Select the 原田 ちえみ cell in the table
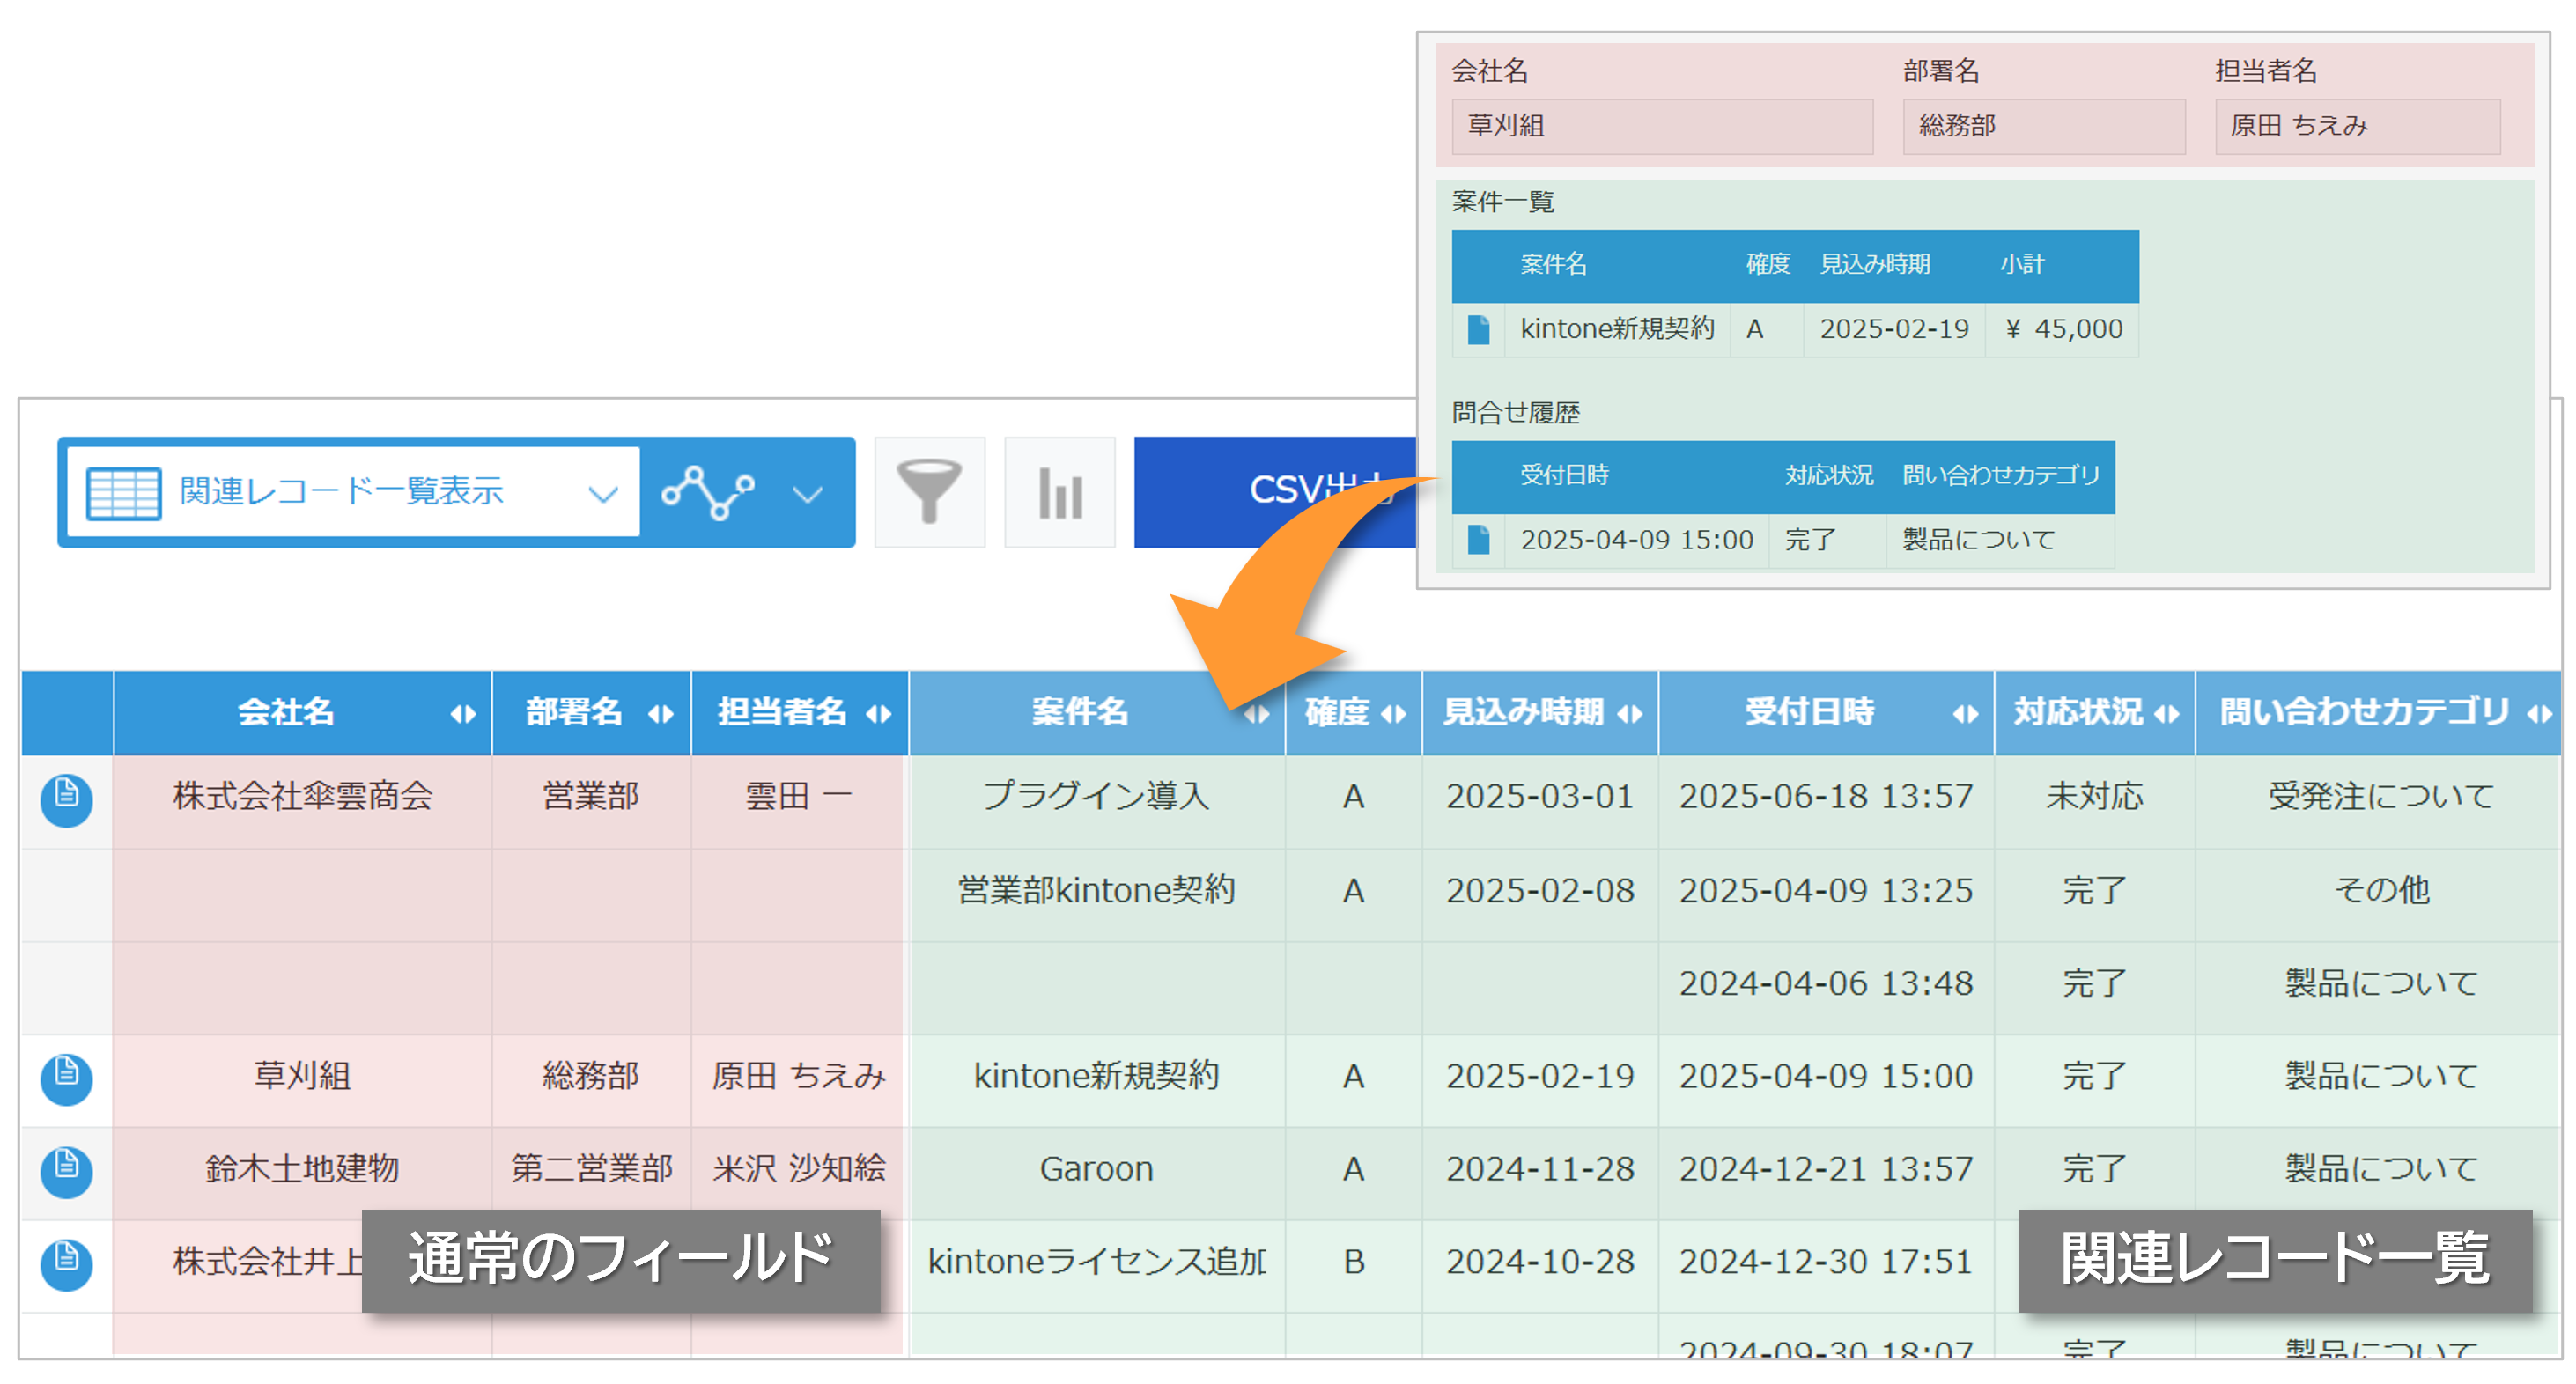 point(798,1079)
